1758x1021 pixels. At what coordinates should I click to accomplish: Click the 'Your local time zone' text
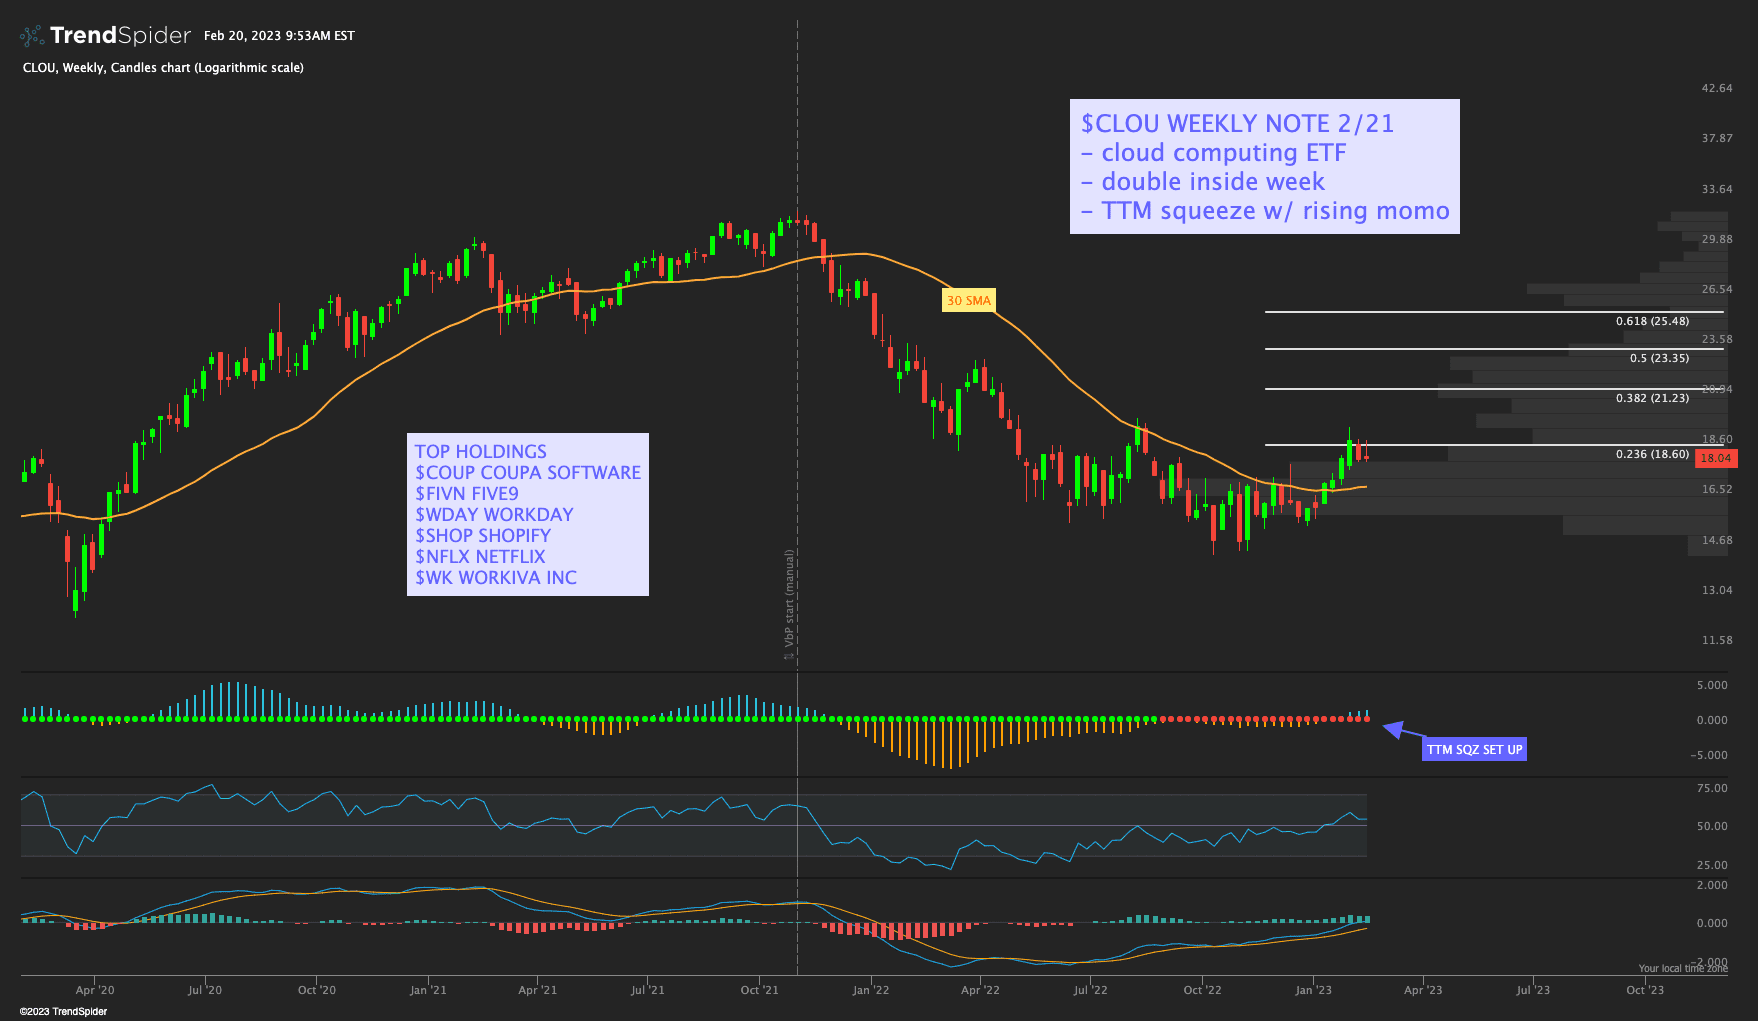tap(1682, 968)
